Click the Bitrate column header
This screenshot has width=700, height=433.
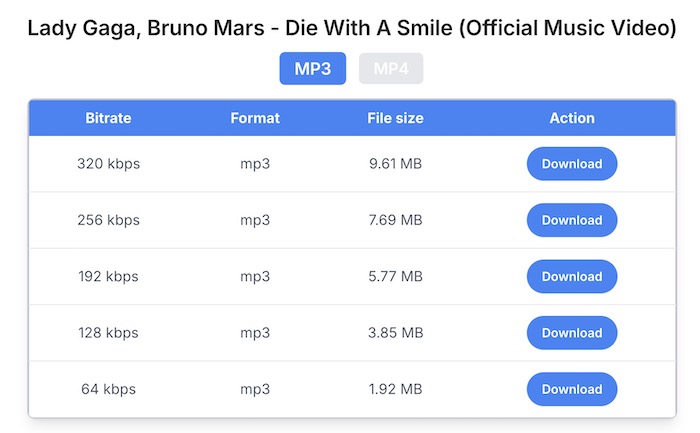pyautogui.click(x=108, y=118)
